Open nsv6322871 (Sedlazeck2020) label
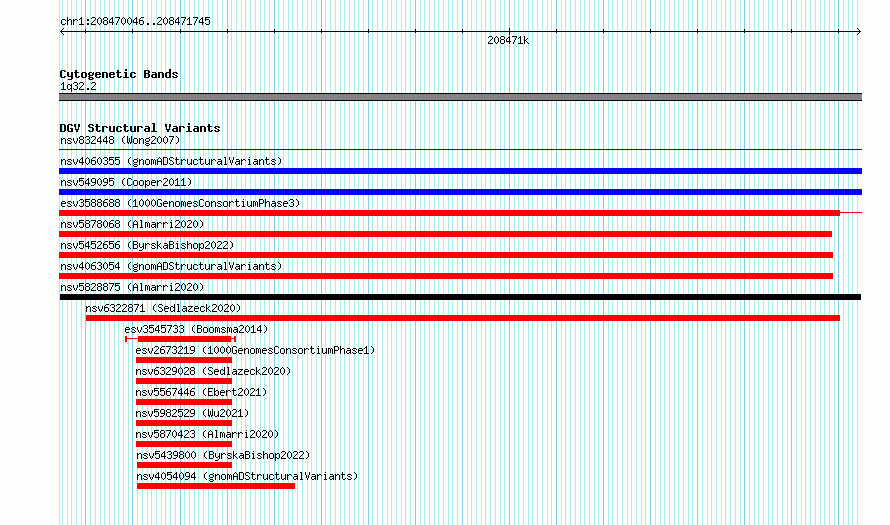 [163, 308]
